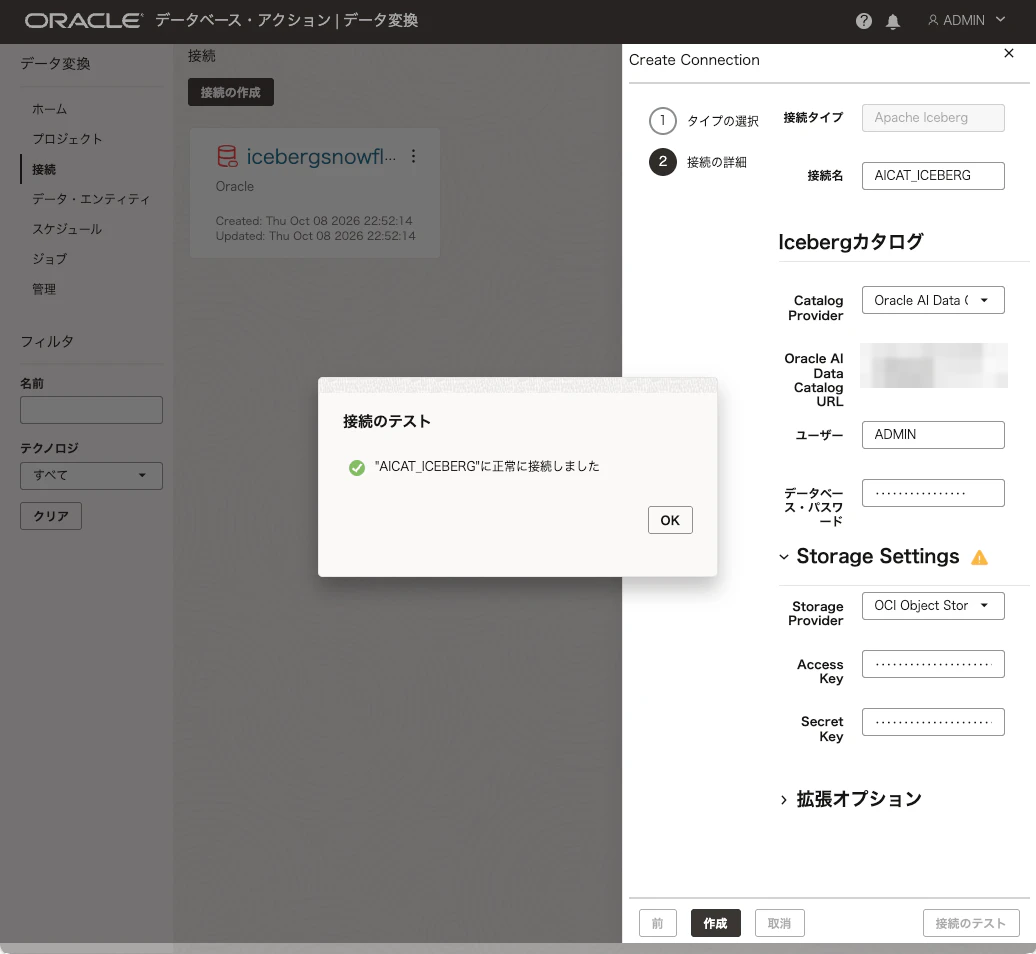Click the Updated: Thu Oct 08 2026 22:52:14 text
Screen dimensions: 1036x954
[315, 236]
